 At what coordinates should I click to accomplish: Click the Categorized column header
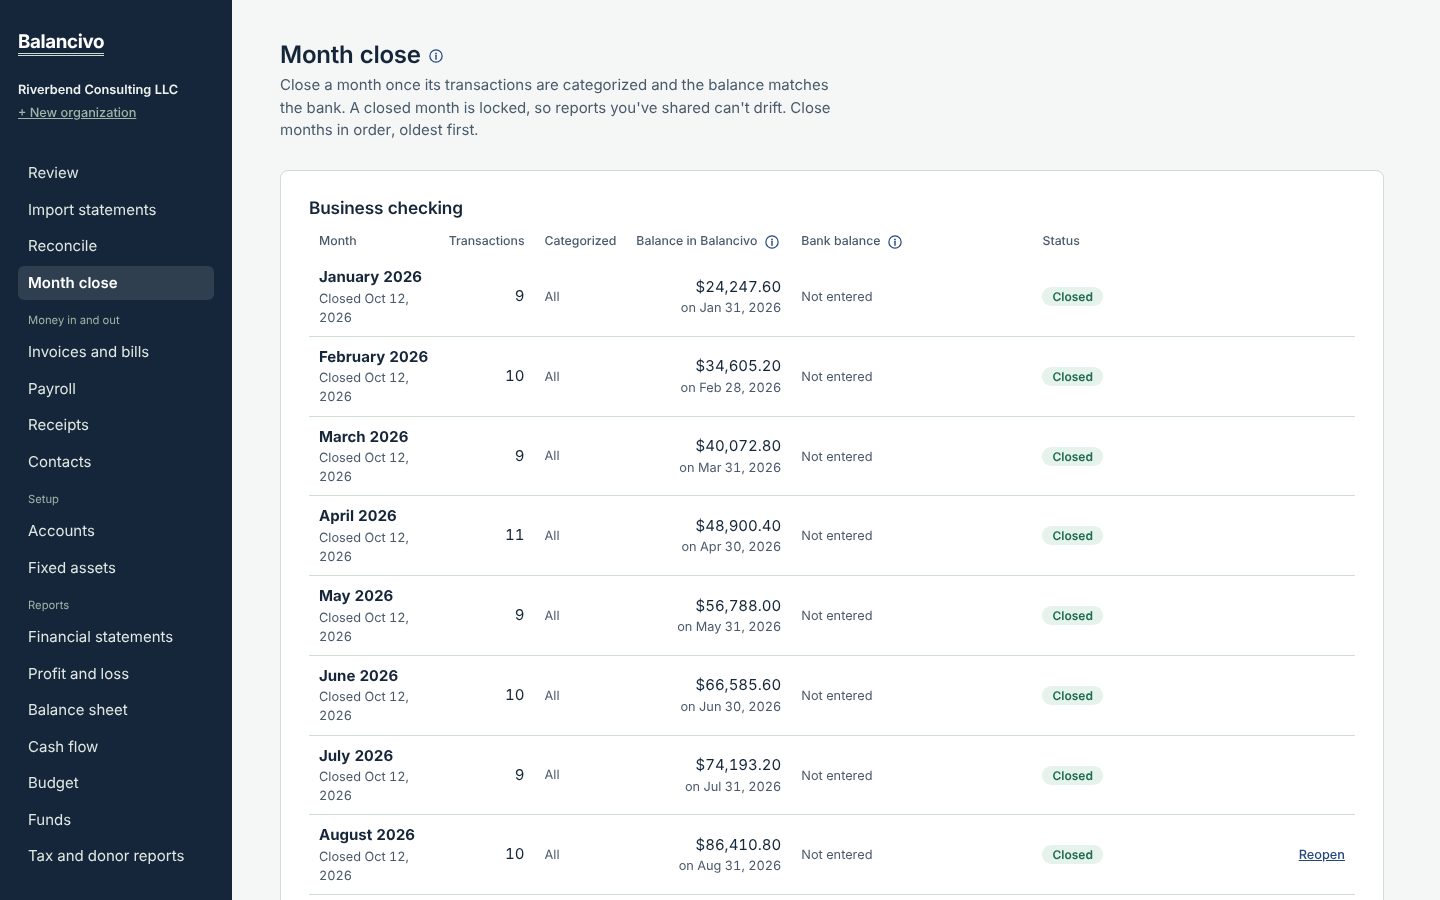(x=580, y=241)
